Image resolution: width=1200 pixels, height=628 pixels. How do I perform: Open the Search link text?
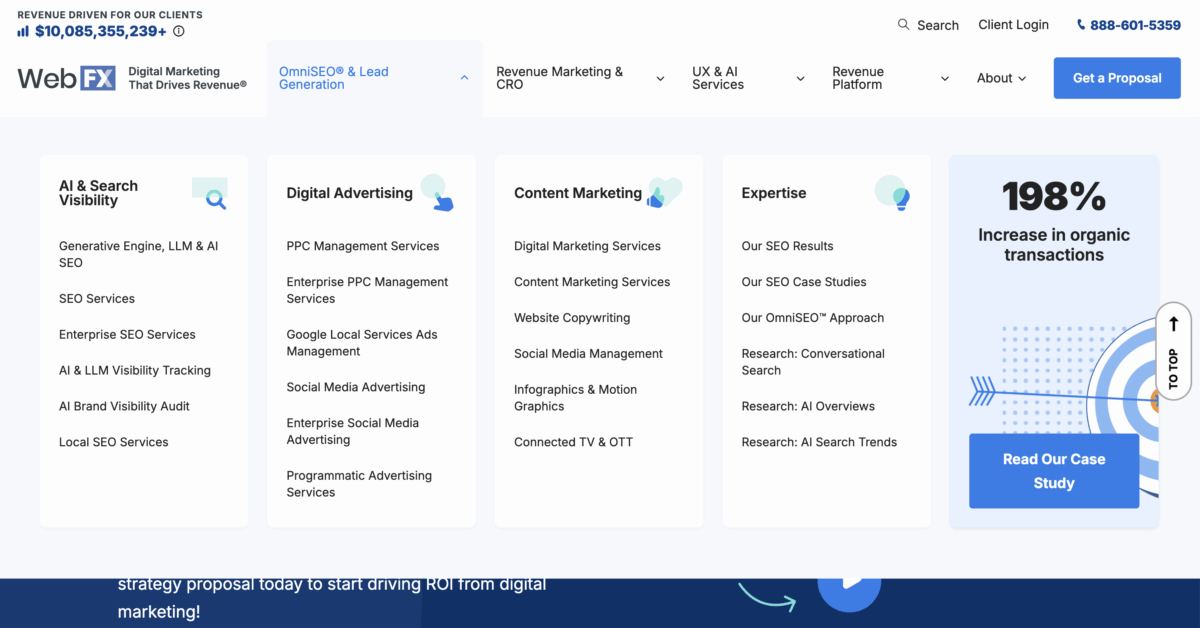click(938, 25)
